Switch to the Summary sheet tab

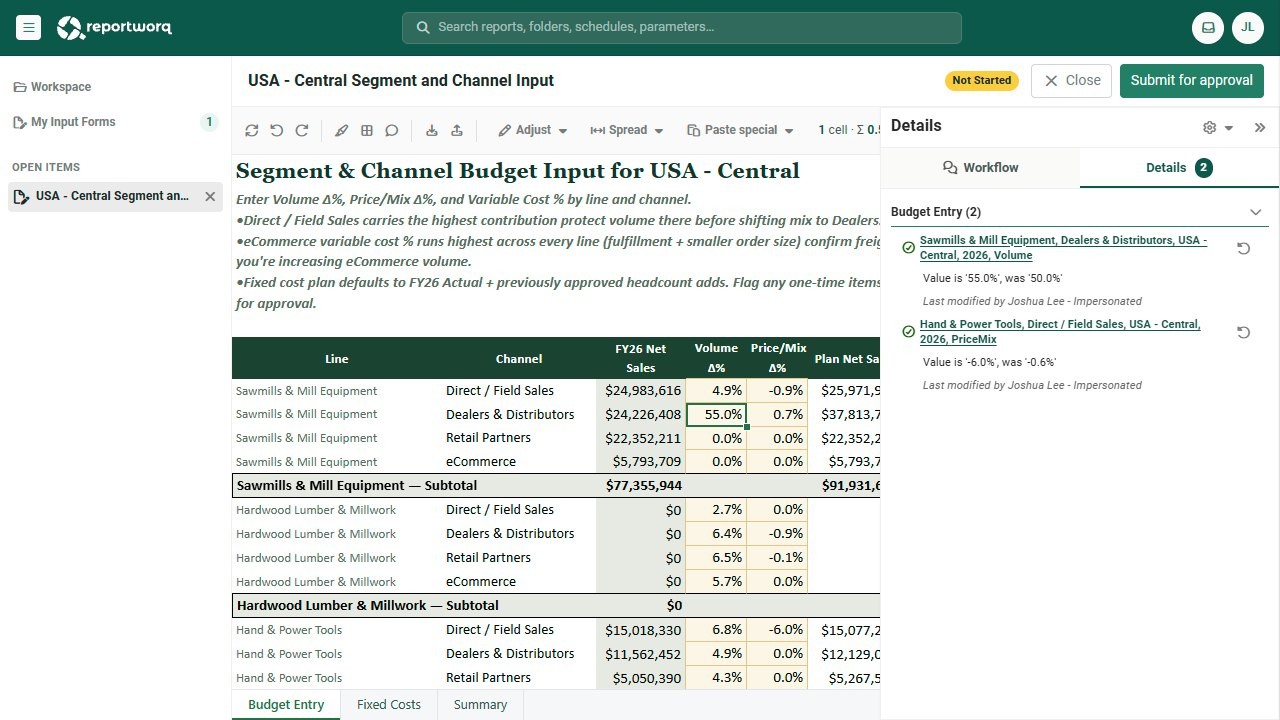(480, 705)
